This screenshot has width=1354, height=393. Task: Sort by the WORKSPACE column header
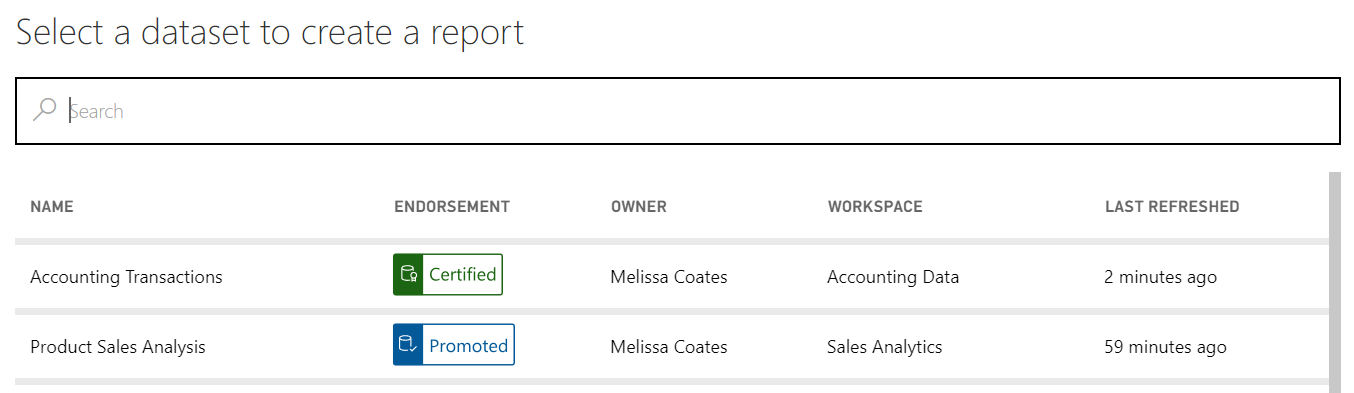click(875, 207)
